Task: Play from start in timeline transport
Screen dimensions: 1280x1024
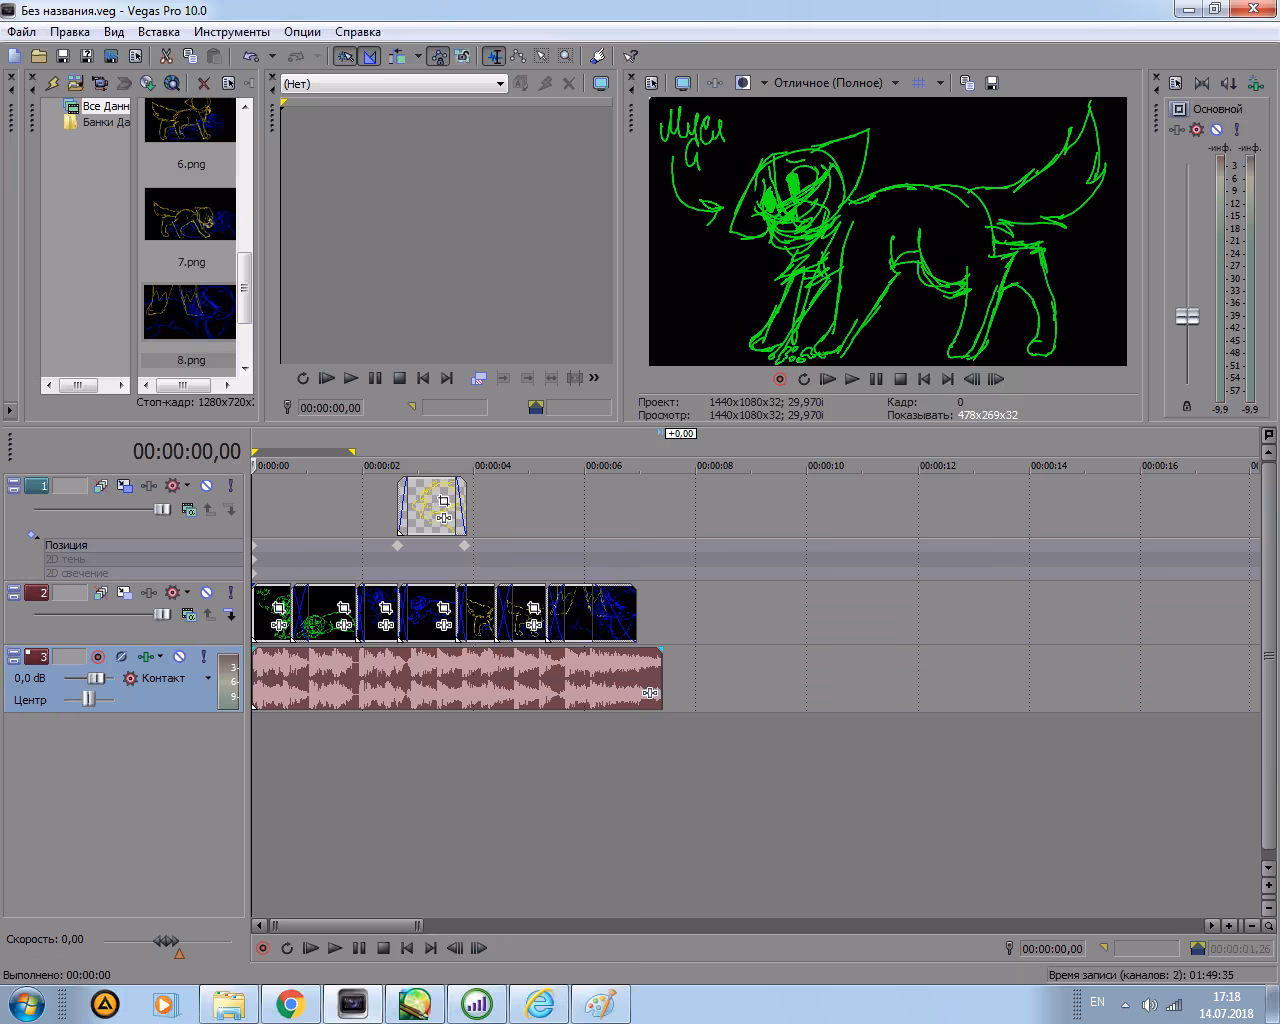Action: [x=311, y=948]
